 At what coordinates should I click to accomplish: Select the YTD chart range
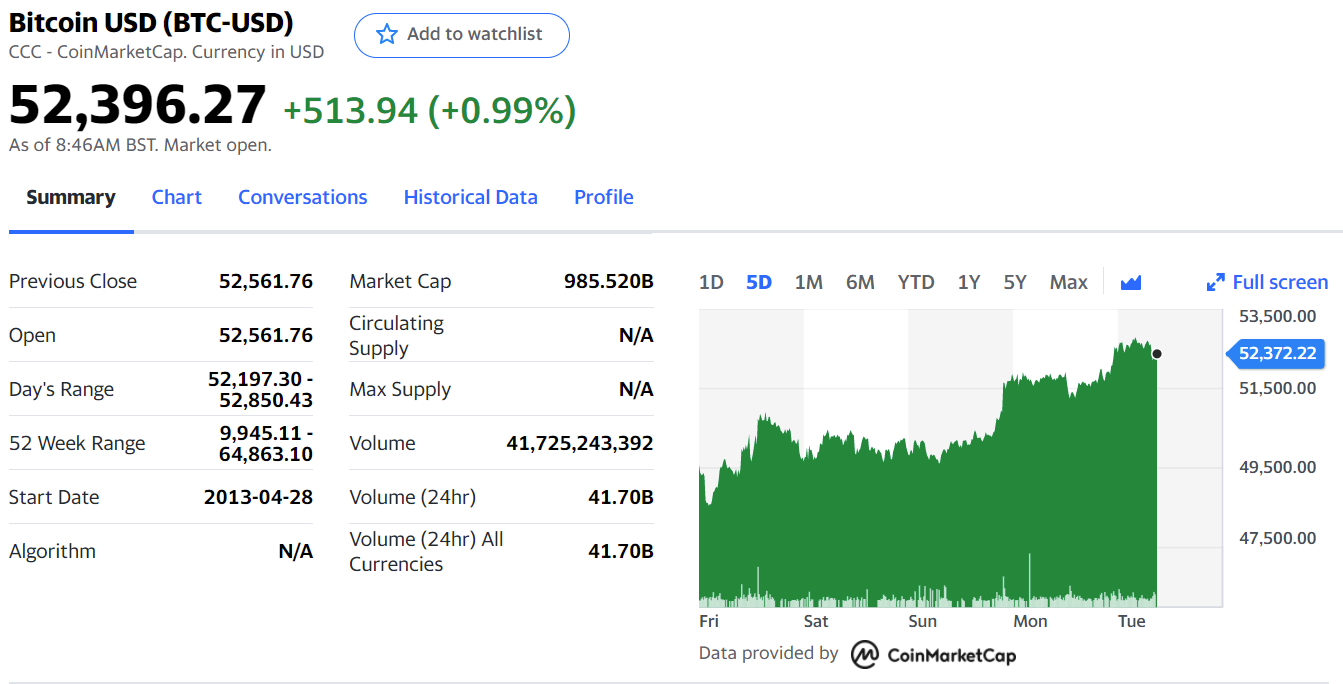(916, 282)
